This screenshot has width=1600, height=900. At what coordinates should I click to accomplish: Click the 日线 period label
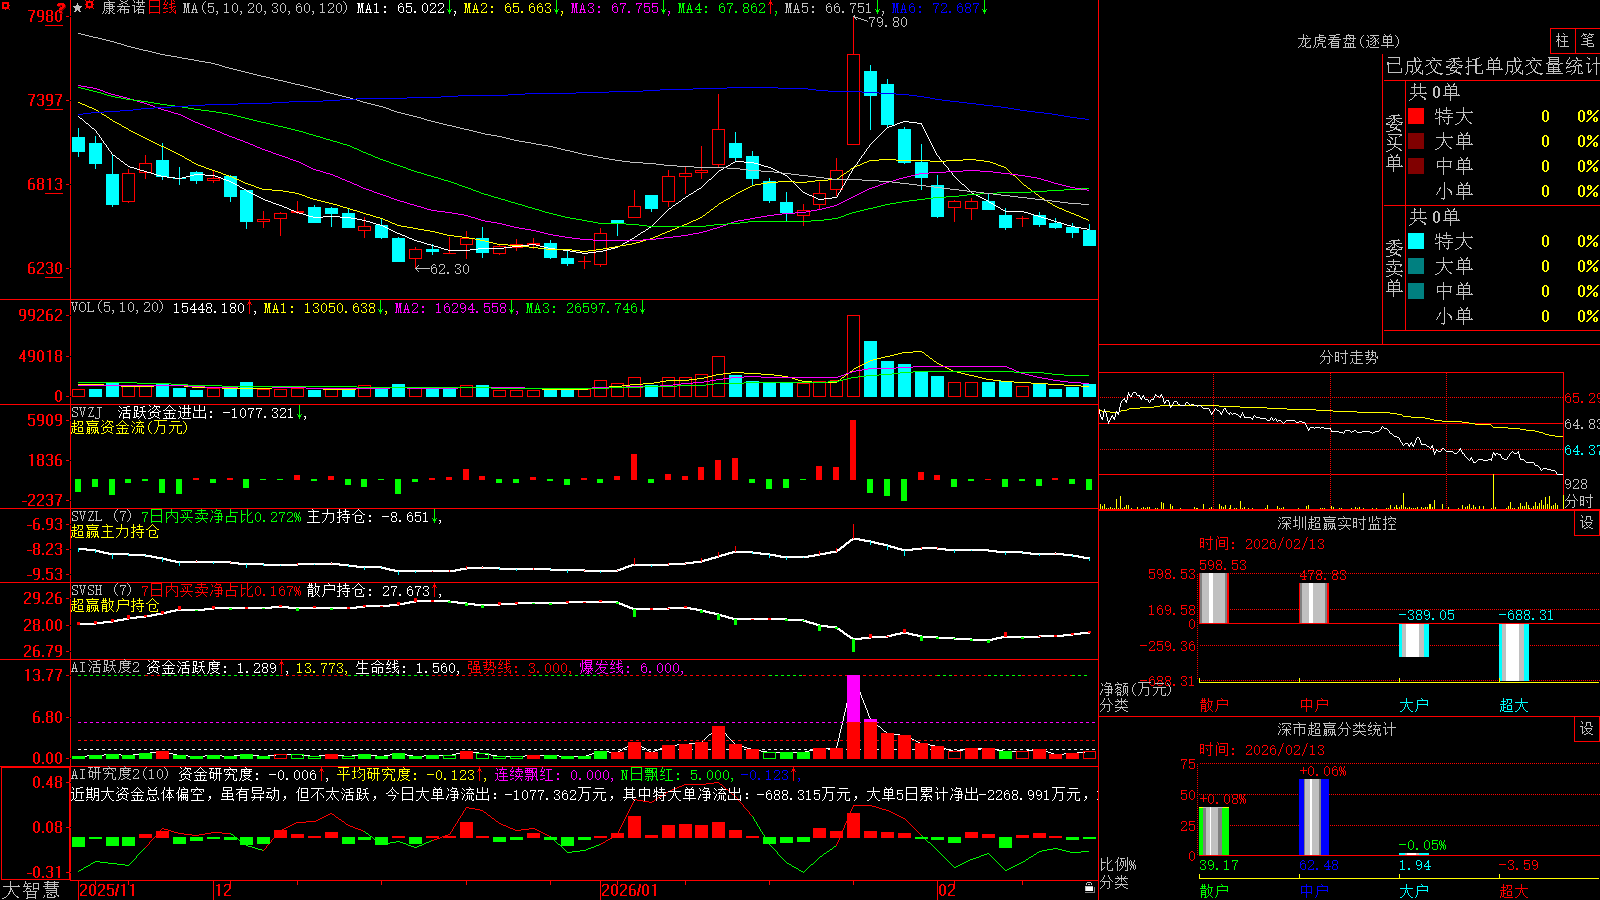163,8
